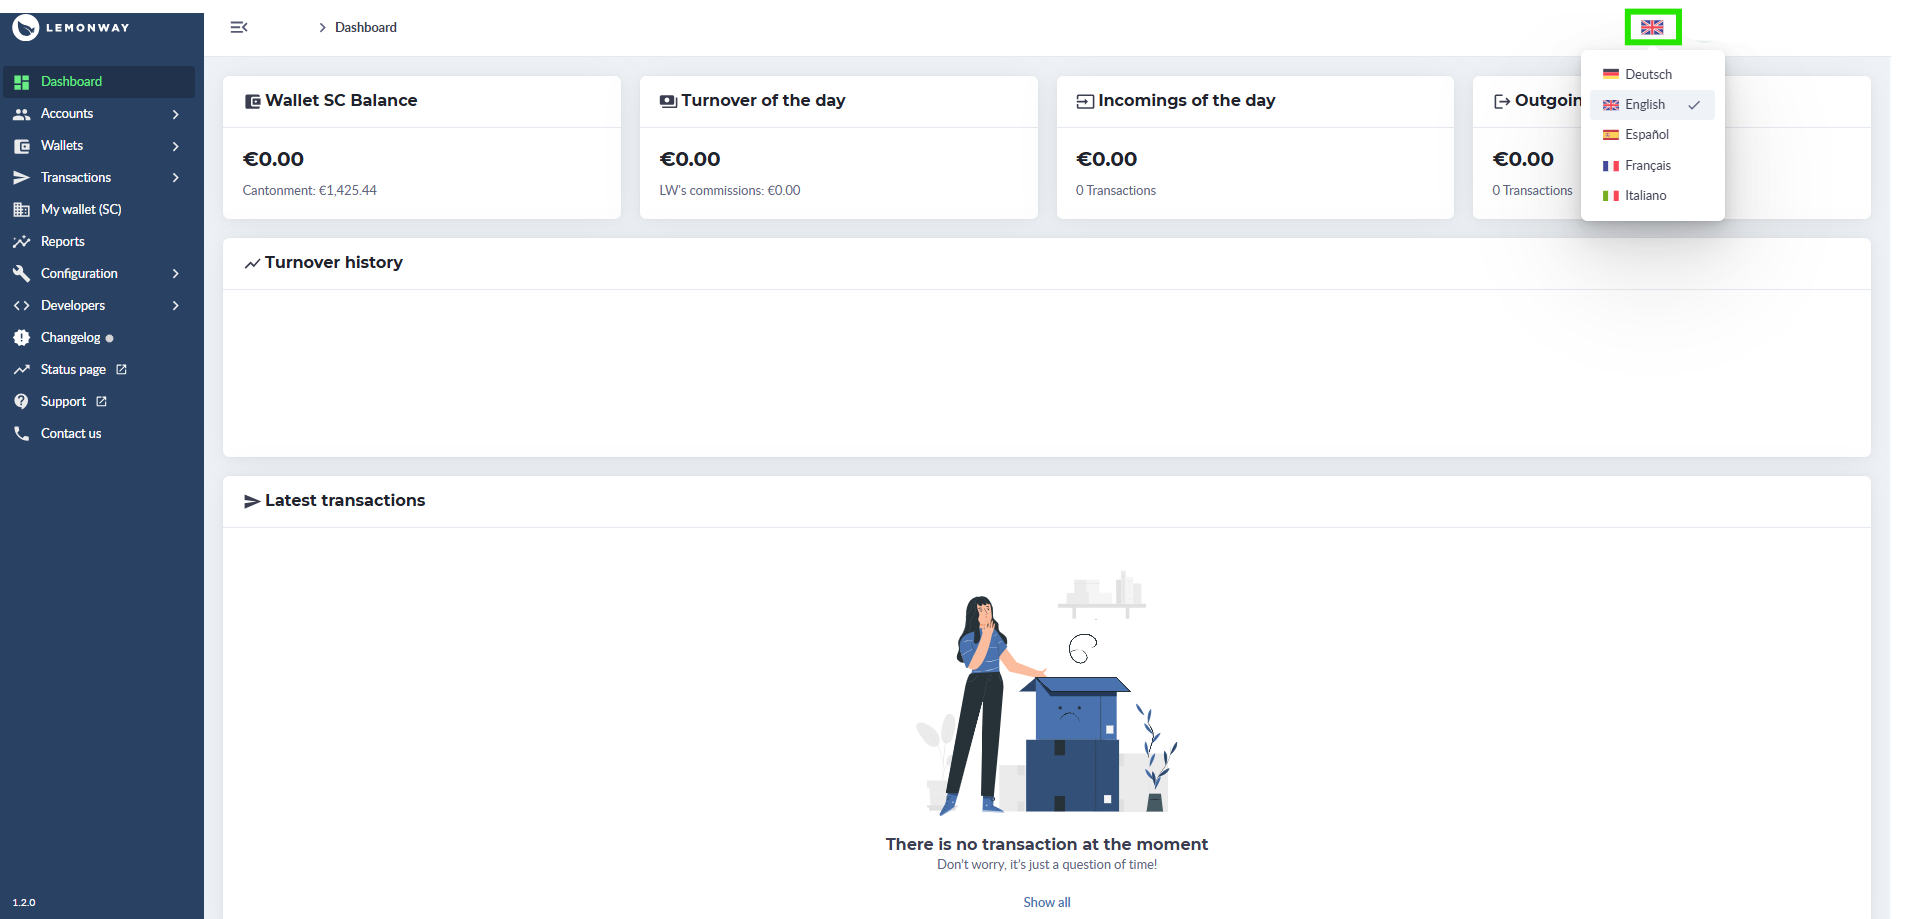Click the Contact us phone icon
The height and width of the screenshot is (919, 1917).
coord(21,433)
